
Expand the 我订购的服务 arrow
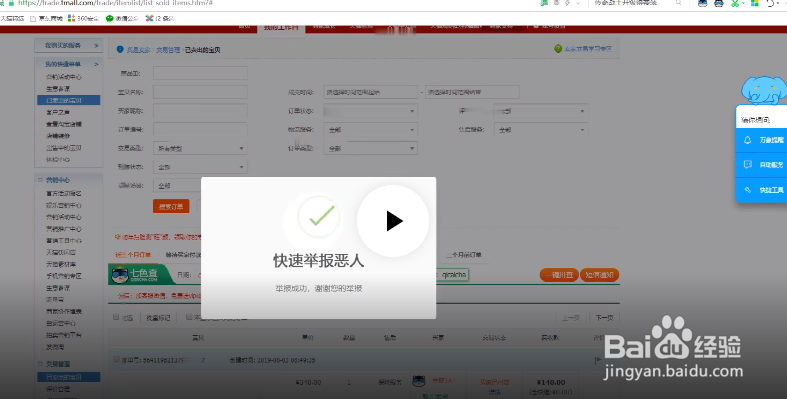click(96, 45)
